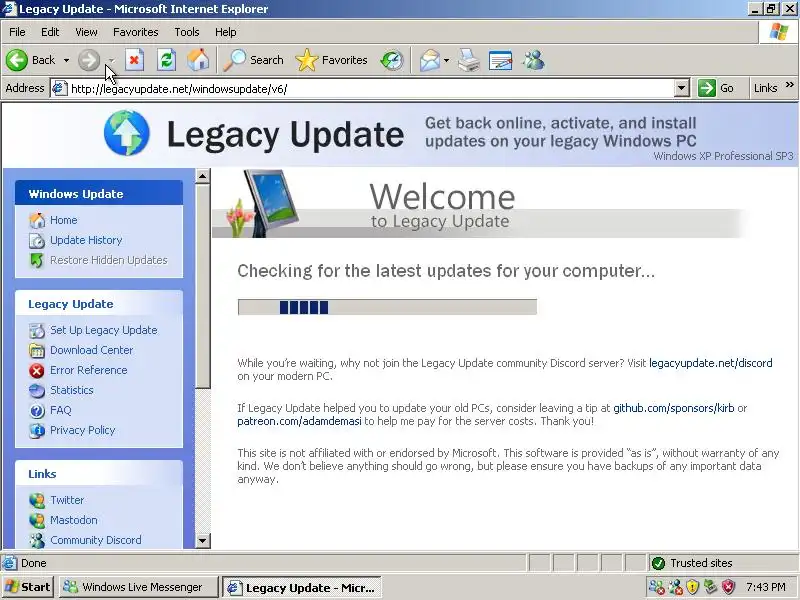Click the Twitter globe icon in the sidebar
The height and width of the screenshot is (600, 800).
(x=37, y=501)
